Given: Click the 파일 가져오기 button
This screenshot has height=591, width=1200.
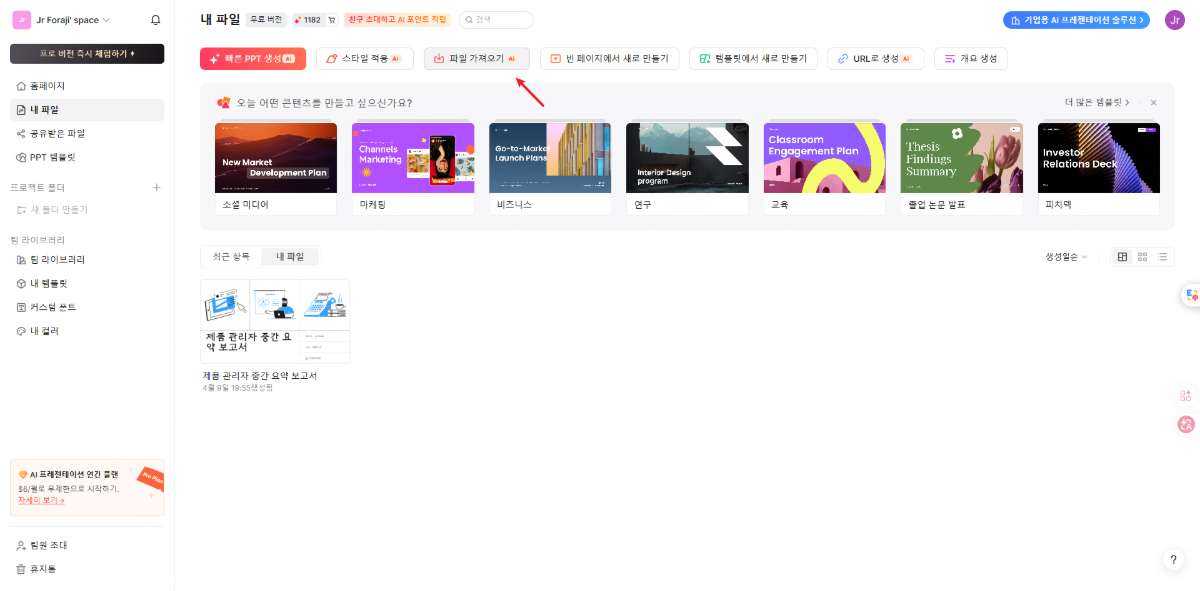Looking at the screenshot, I should click(477, 59).
